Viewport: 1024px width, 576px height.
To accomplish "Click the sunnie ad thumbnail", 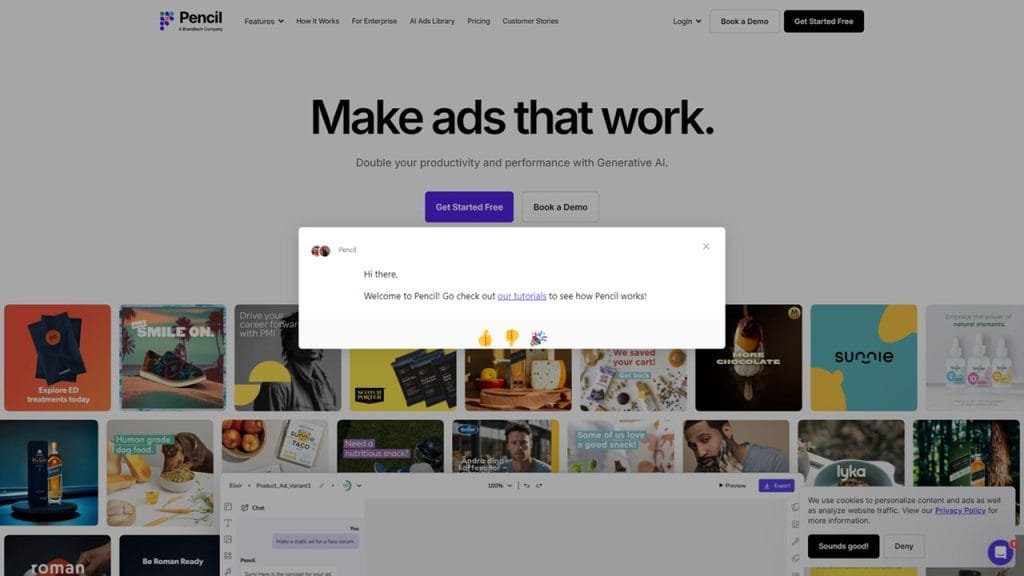I will [x=863, y=357].
